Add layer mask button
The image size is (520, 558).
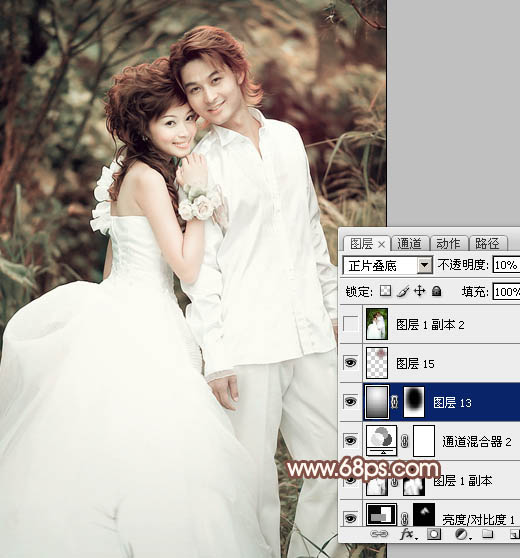coord(434,533)
